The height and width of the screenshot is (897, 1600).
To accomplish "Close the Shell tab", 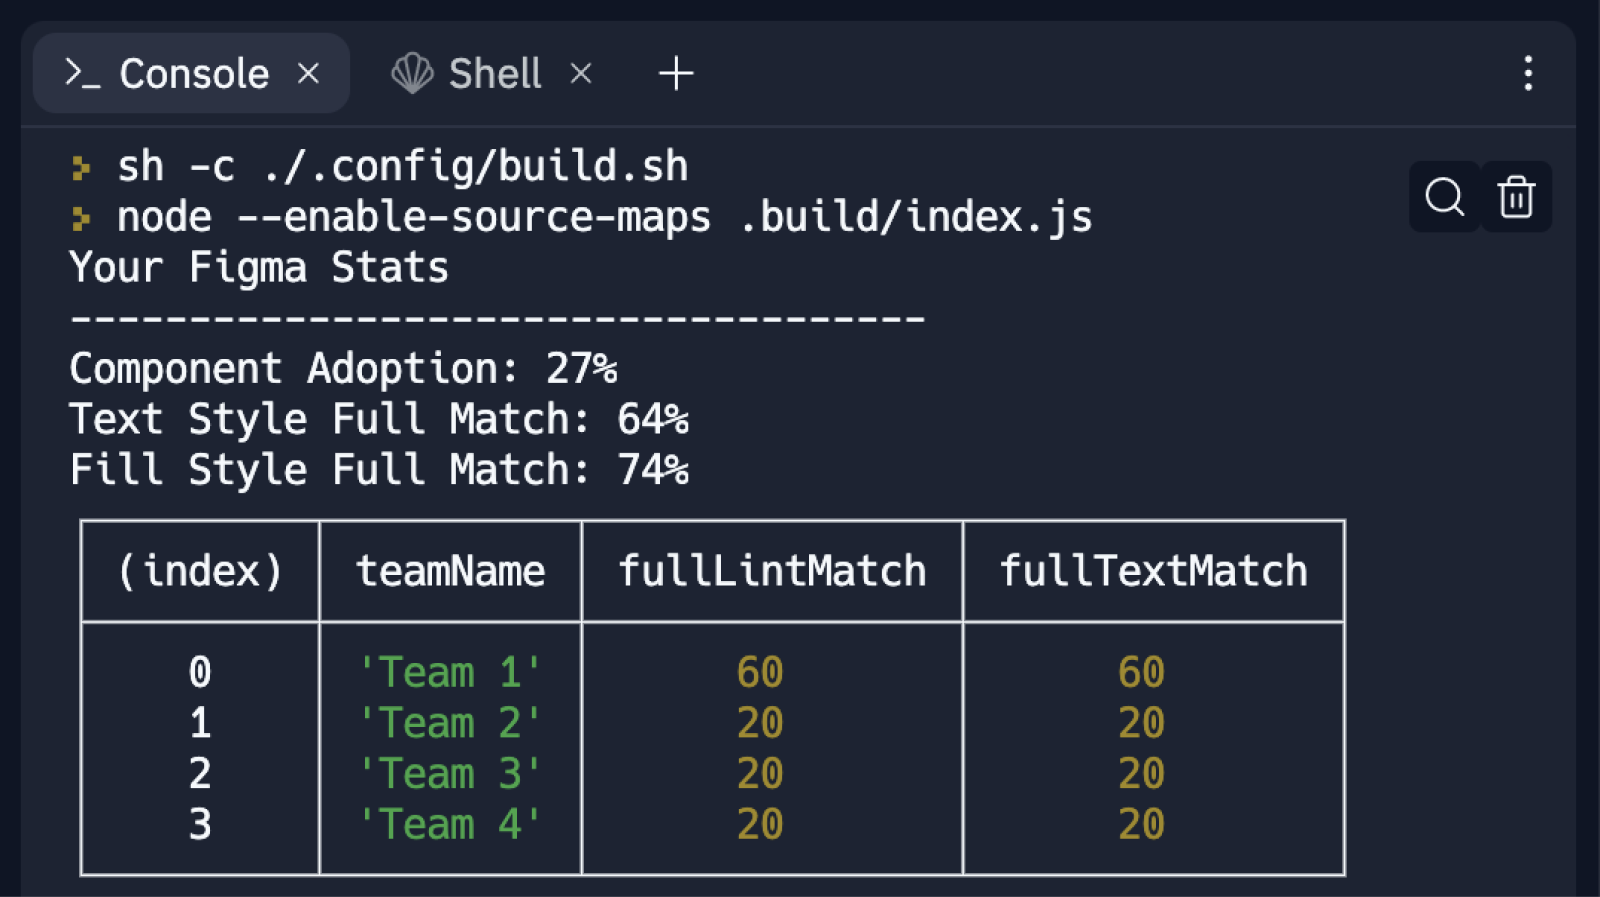I will coord(581,73).
